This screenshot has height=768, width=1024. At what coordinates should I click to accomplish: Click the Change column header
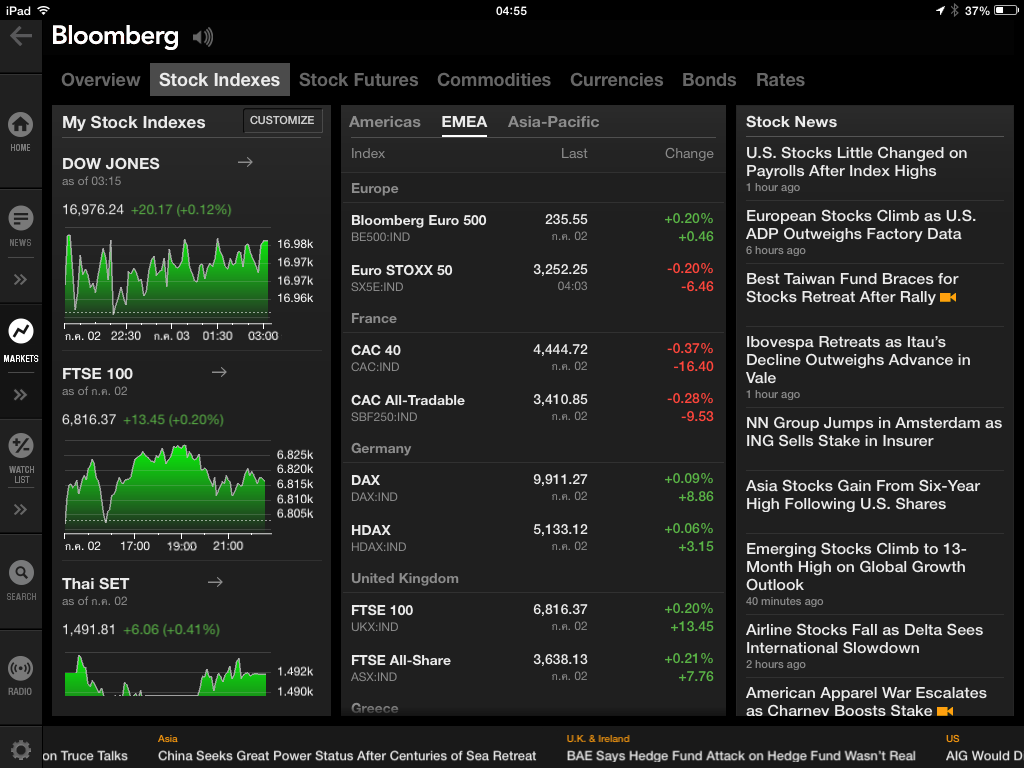point(689,153)
